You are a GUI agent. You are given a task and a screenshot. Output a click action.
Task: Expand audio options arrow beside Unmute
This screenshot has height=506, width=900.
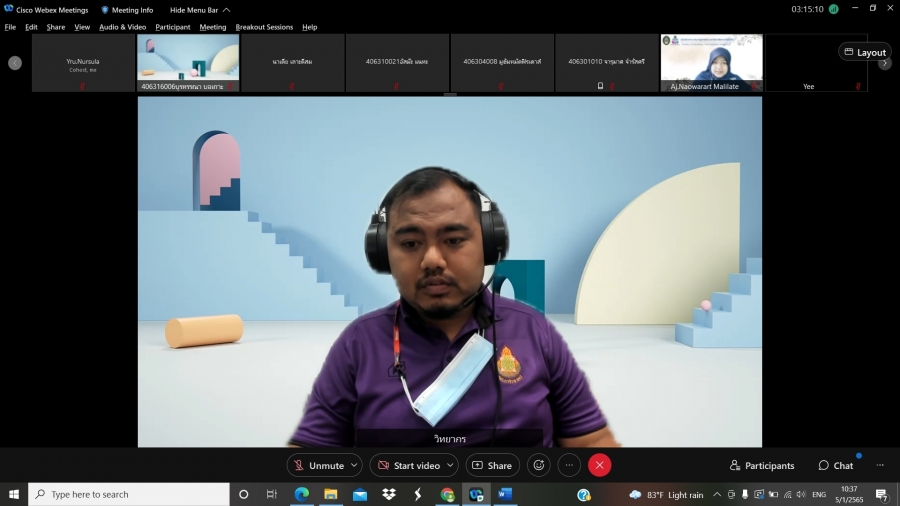354,465
